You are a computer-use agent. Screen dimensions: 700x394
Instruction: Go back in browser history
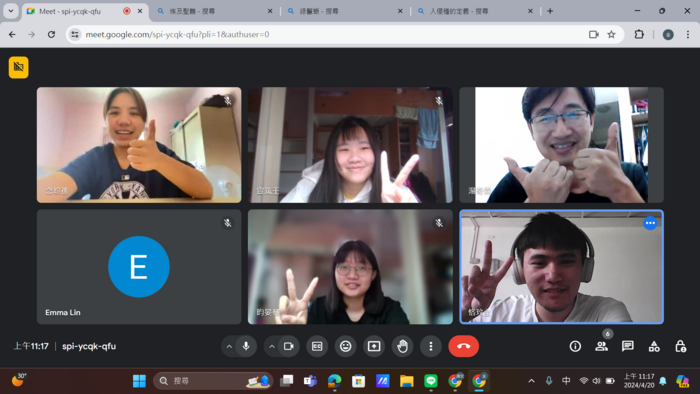click(12, 34)
